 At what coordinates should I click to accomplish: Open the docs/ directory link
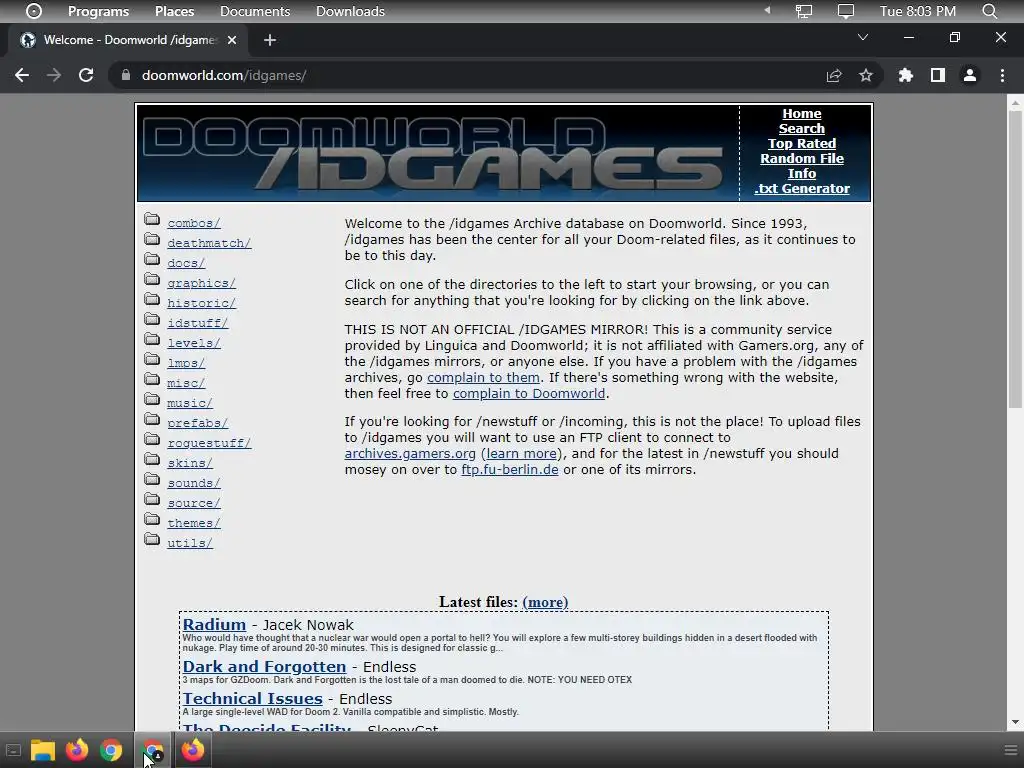tap(186, 263)
